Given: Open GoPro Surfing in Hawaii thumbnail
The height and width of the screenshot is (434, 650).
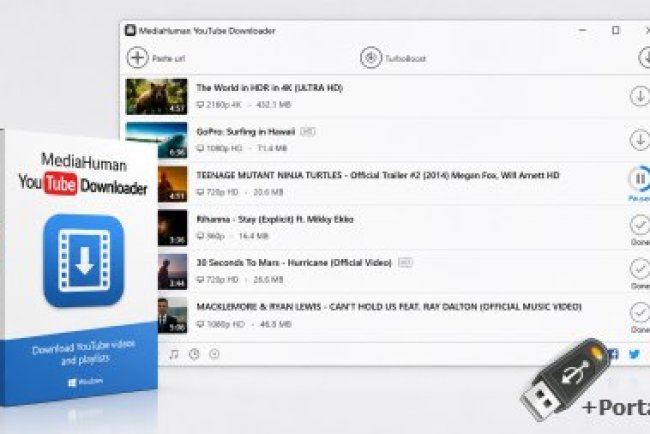Looking at the screenshot, I should pyautogui.click(x=156, y=140).
